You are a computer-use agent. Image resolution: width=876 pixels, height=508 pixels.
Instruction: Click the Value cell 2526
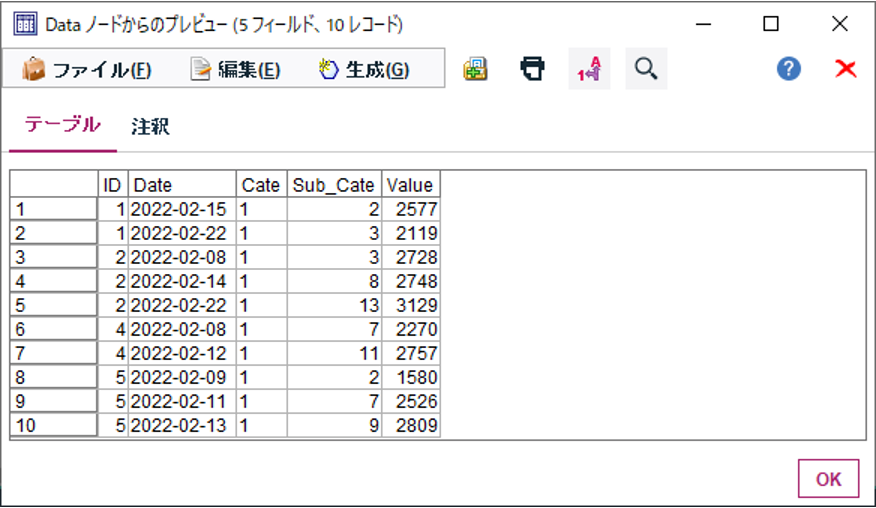point(411,401)
